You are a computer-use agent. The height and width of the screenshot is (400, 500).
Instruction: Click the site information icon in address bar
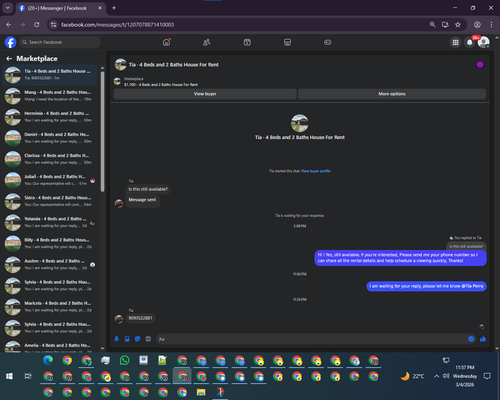click(x=53, y=25)
